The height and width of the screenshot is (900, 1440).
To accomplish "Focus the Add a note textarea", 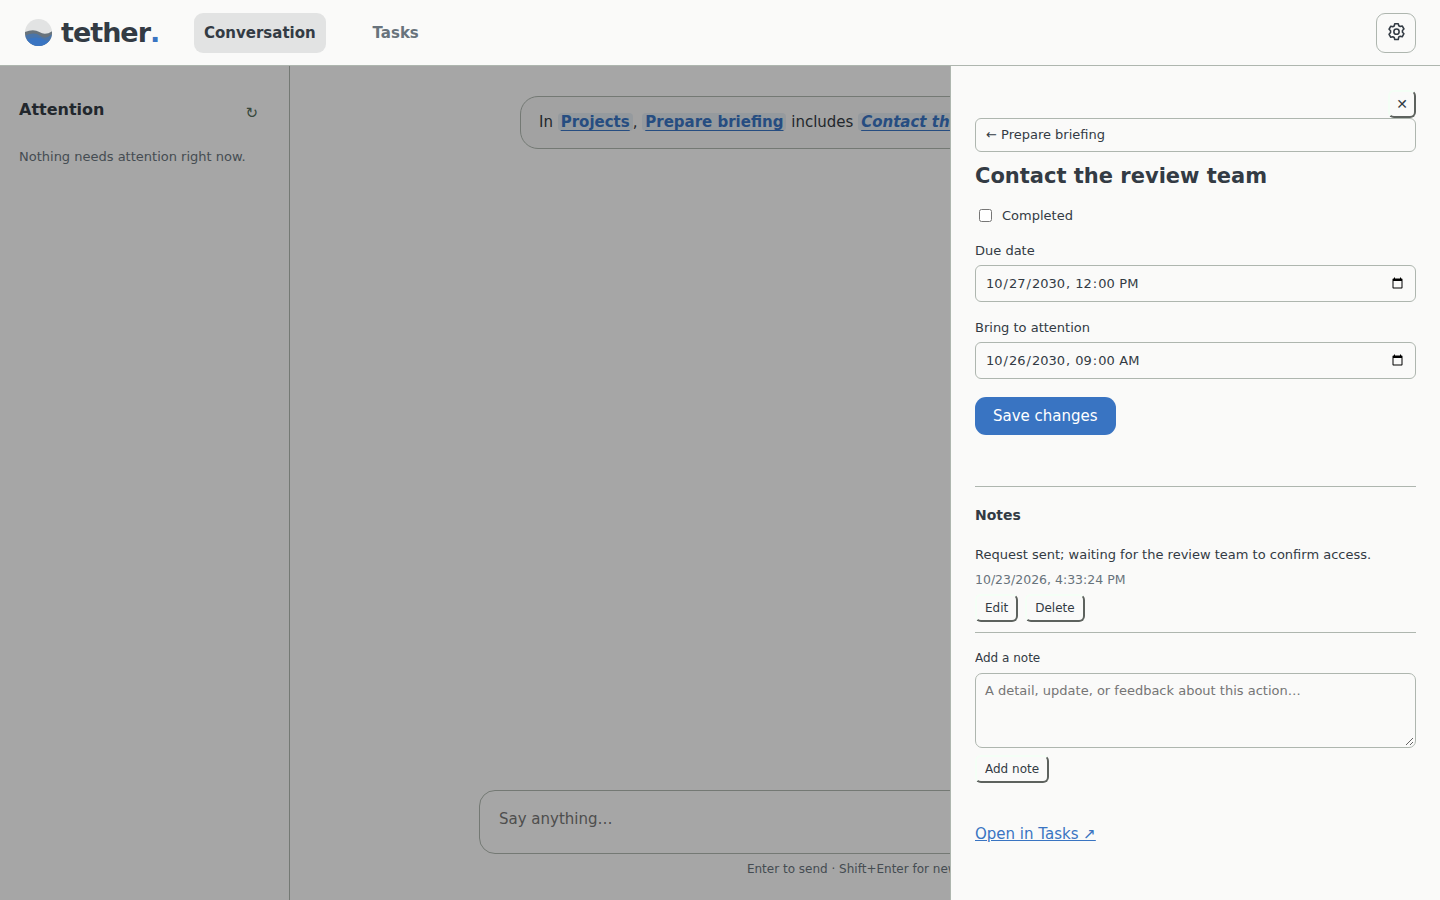I will click(1195, 710).
